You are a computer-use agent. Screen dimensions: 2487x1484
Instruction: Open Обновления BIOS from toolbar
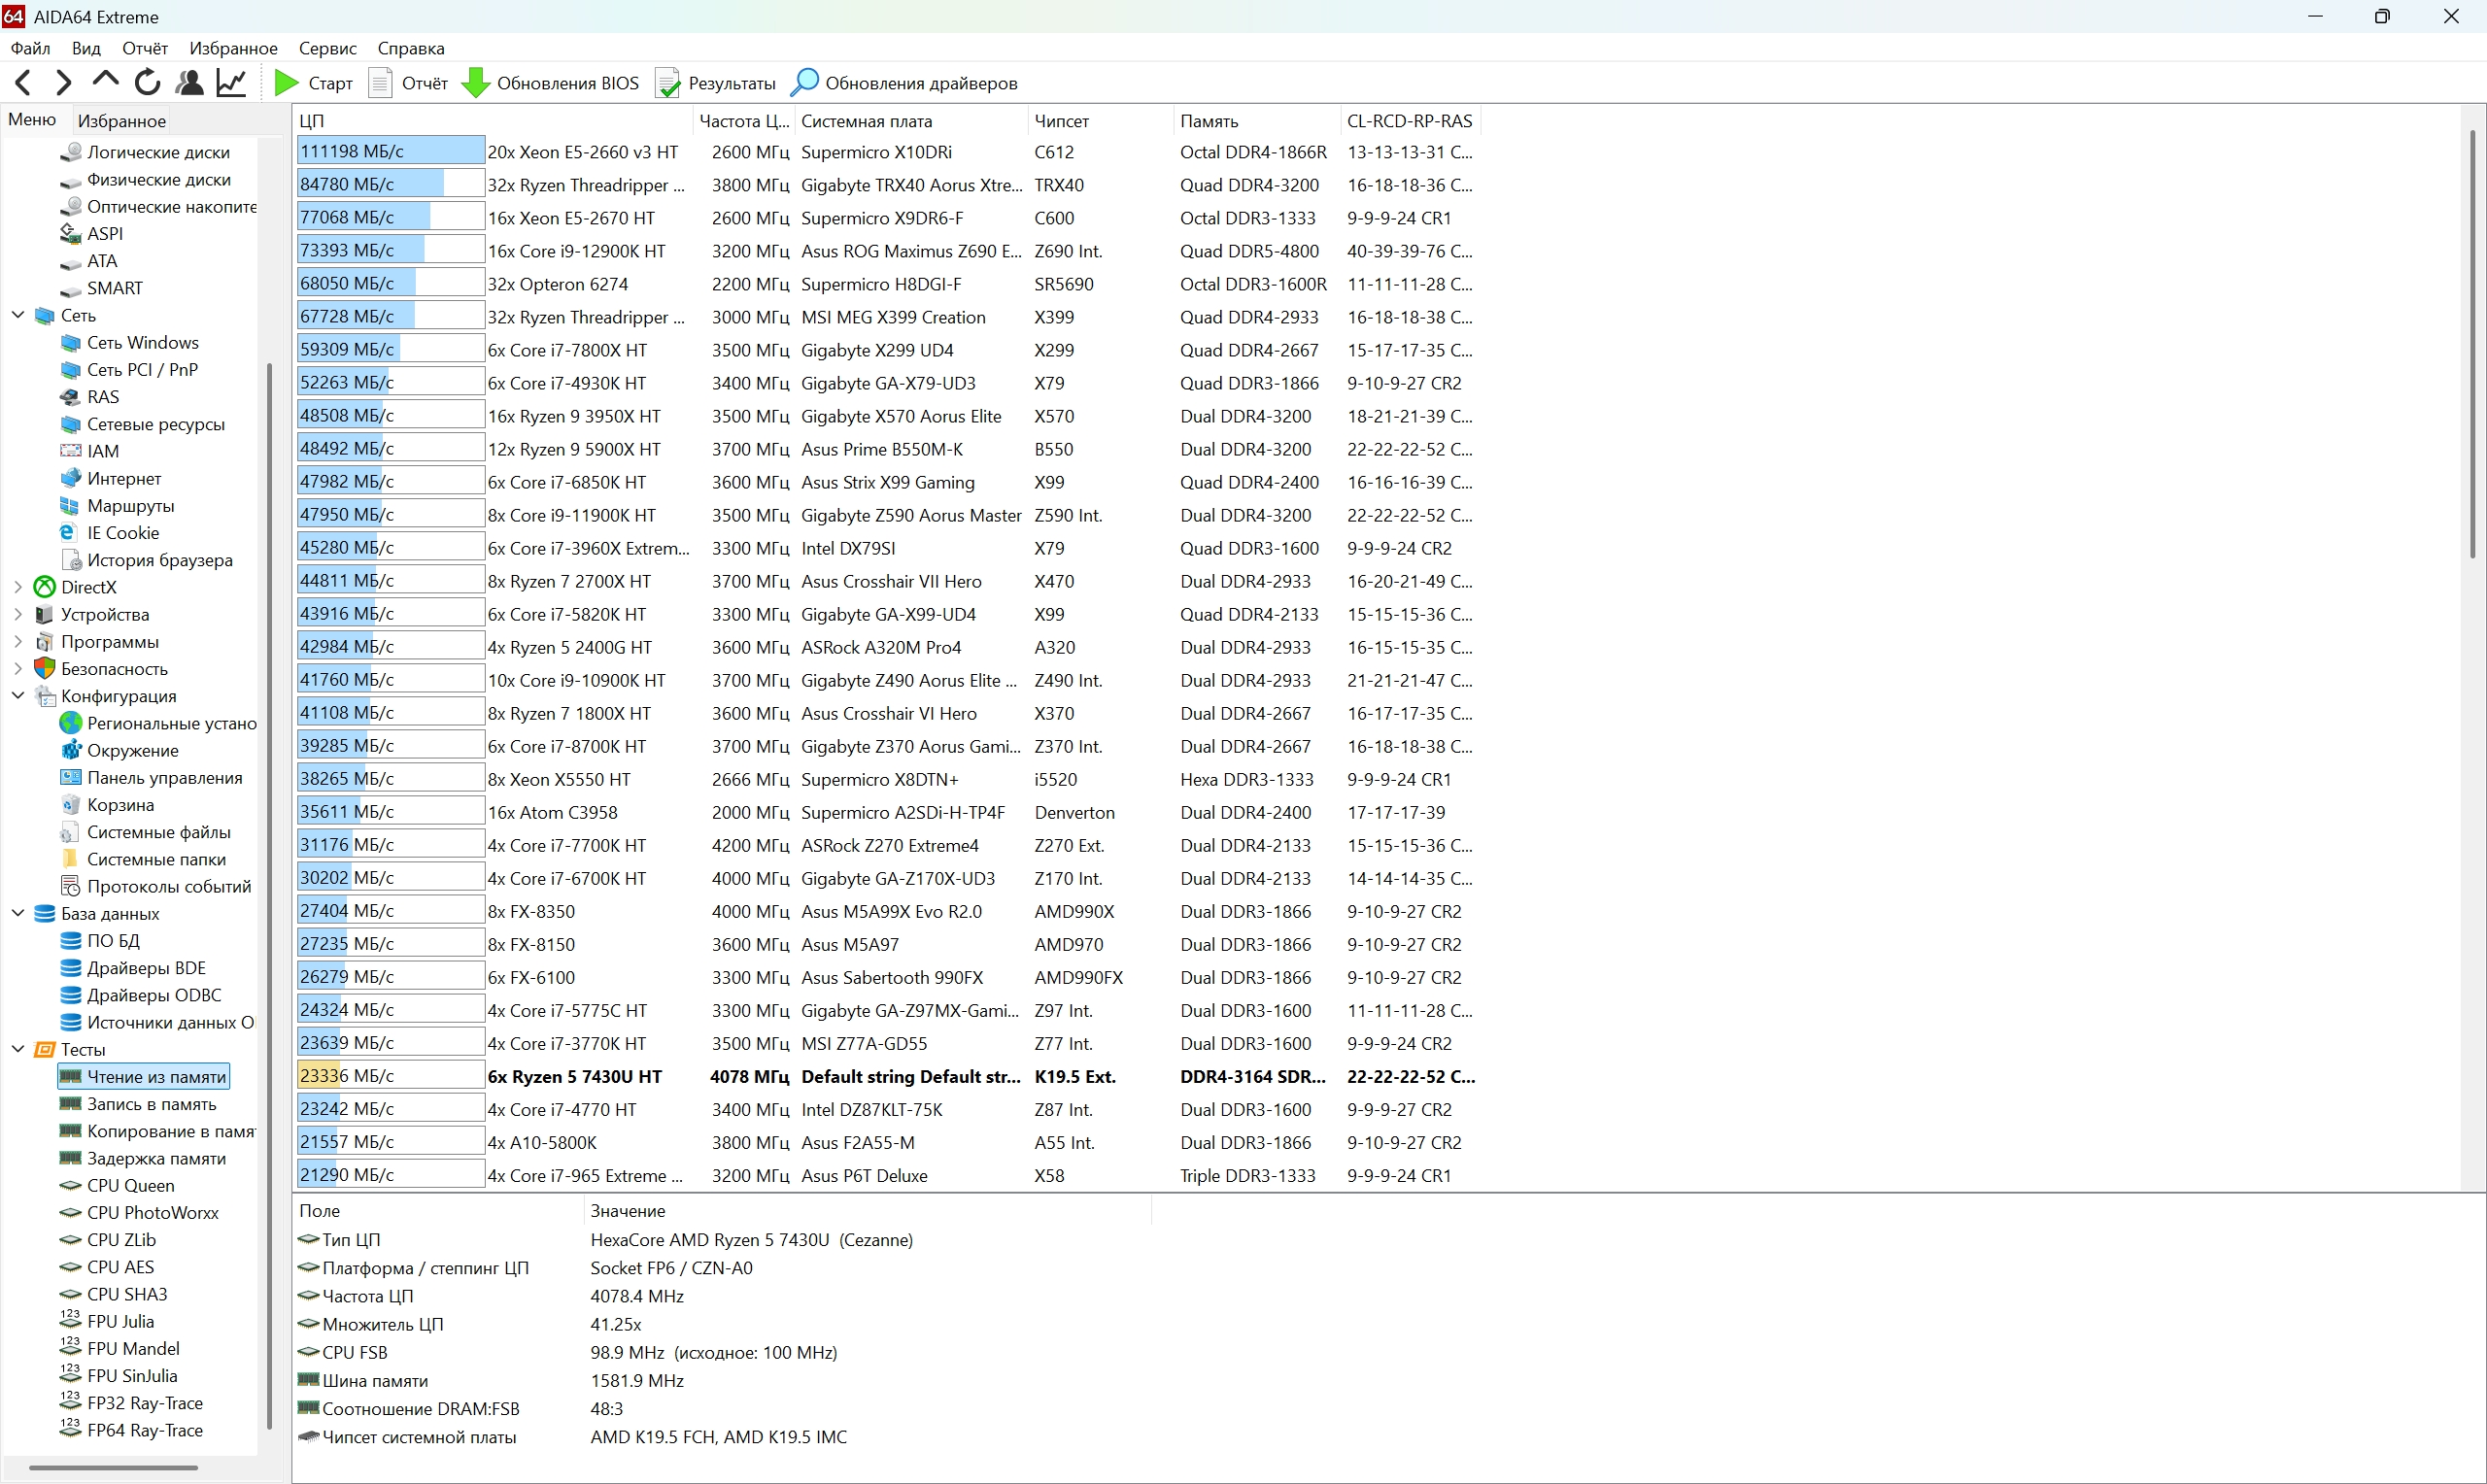tap(551, 83)
